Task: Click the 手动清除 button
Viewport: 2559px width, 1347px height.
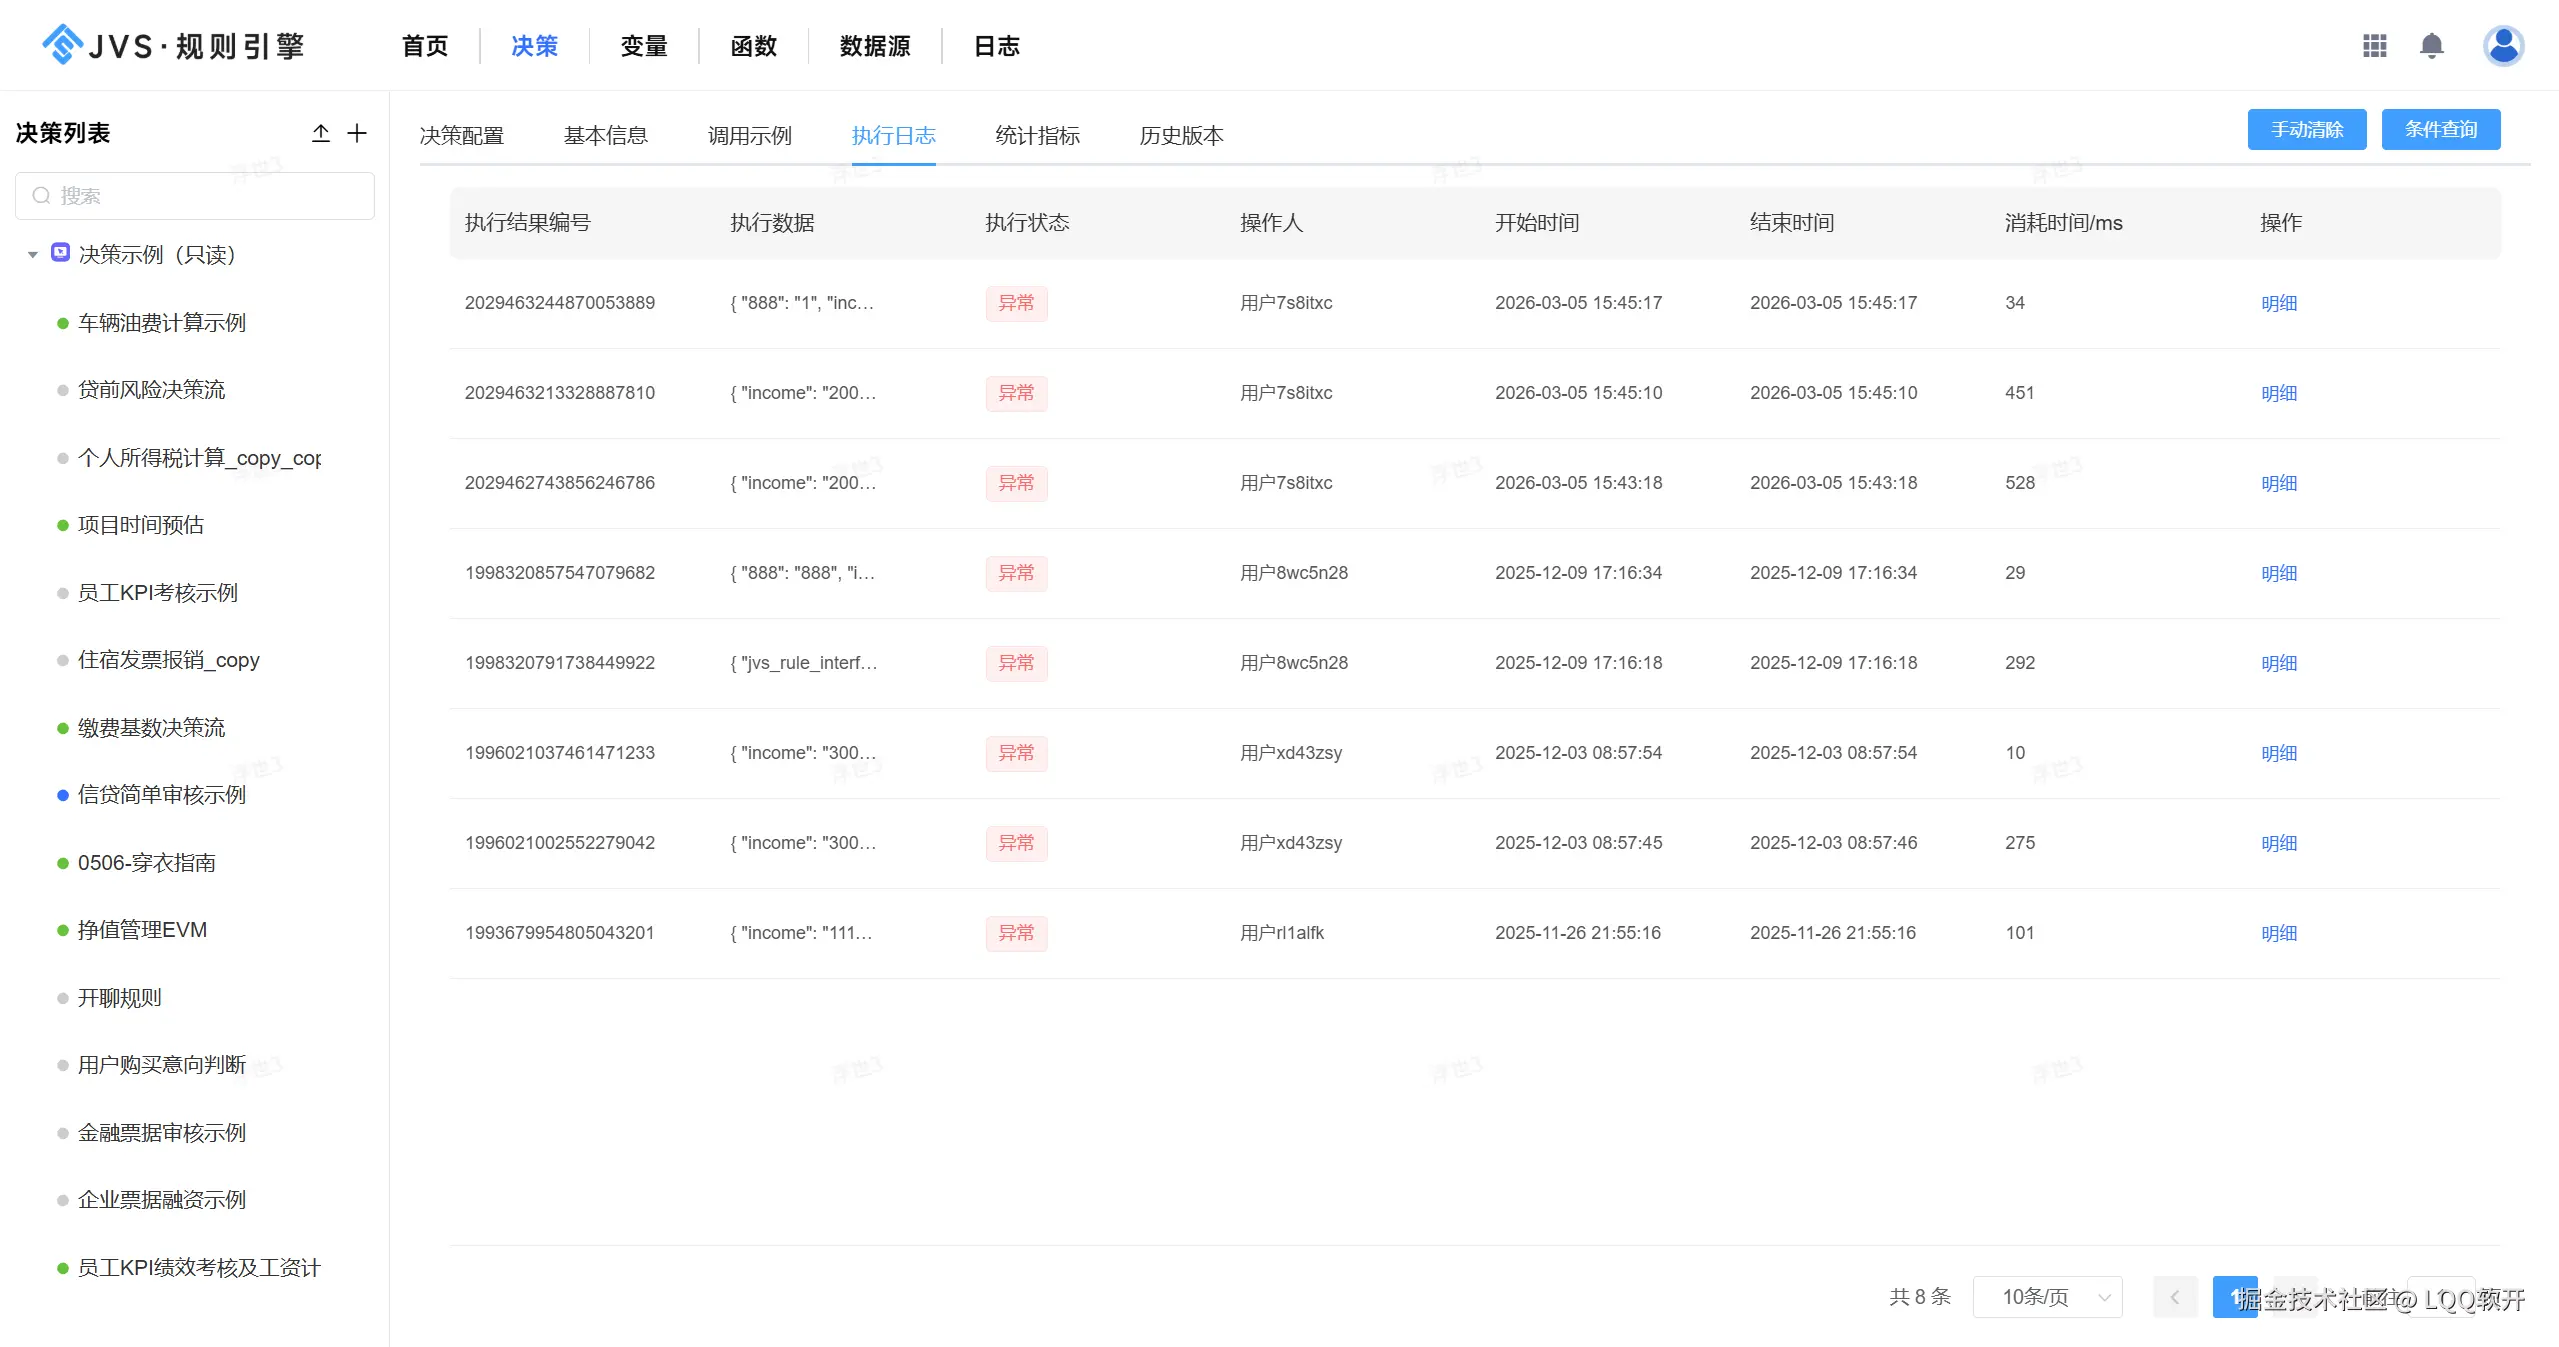Action: pos(2306,129)
